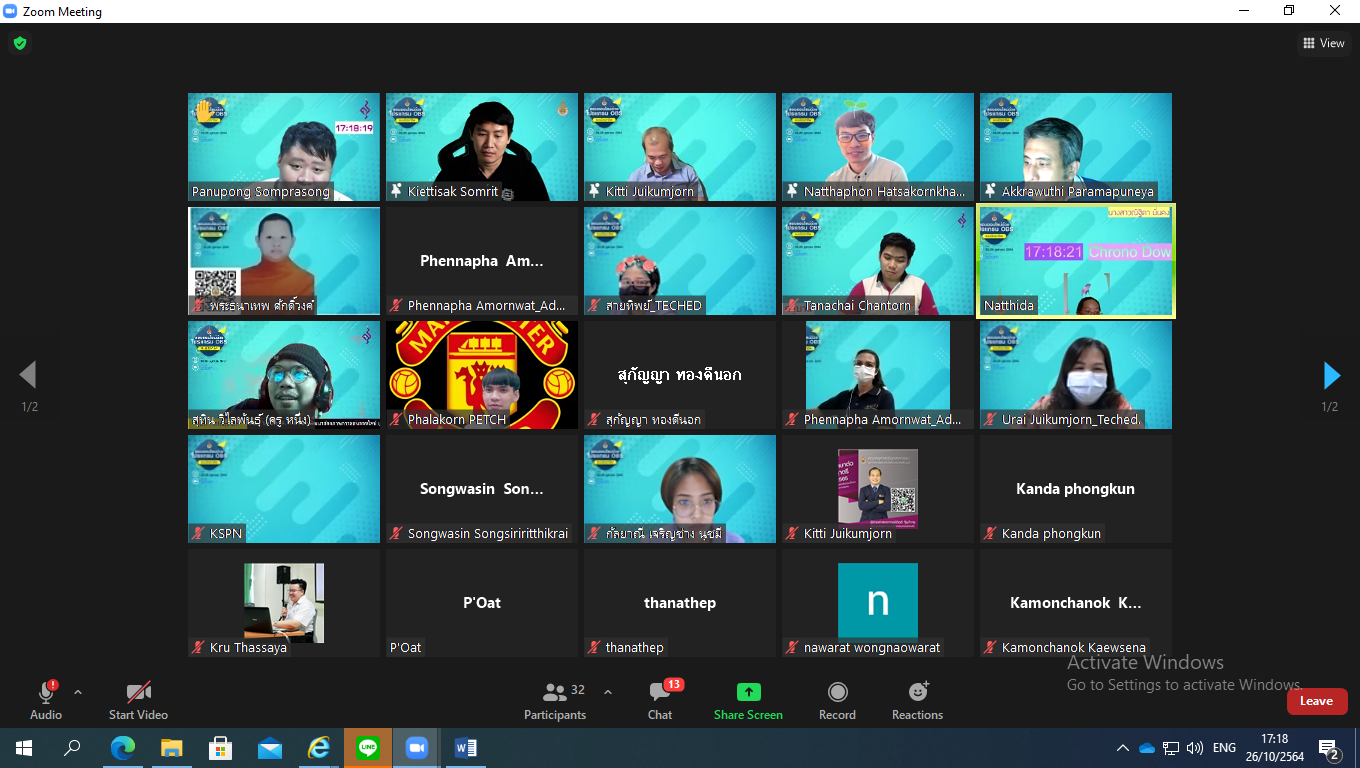Select the highlighted Natthida tile
This screenshot has height=768, width=1360.
coord(1076,261)
